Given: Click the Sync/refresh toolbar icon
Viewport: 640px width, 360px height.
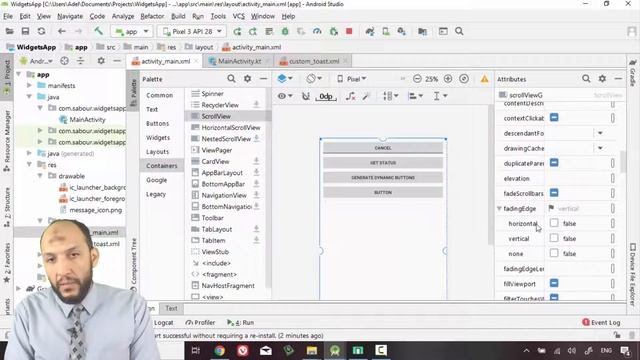Looking at the screenshot, I should (x=41, y=31).
